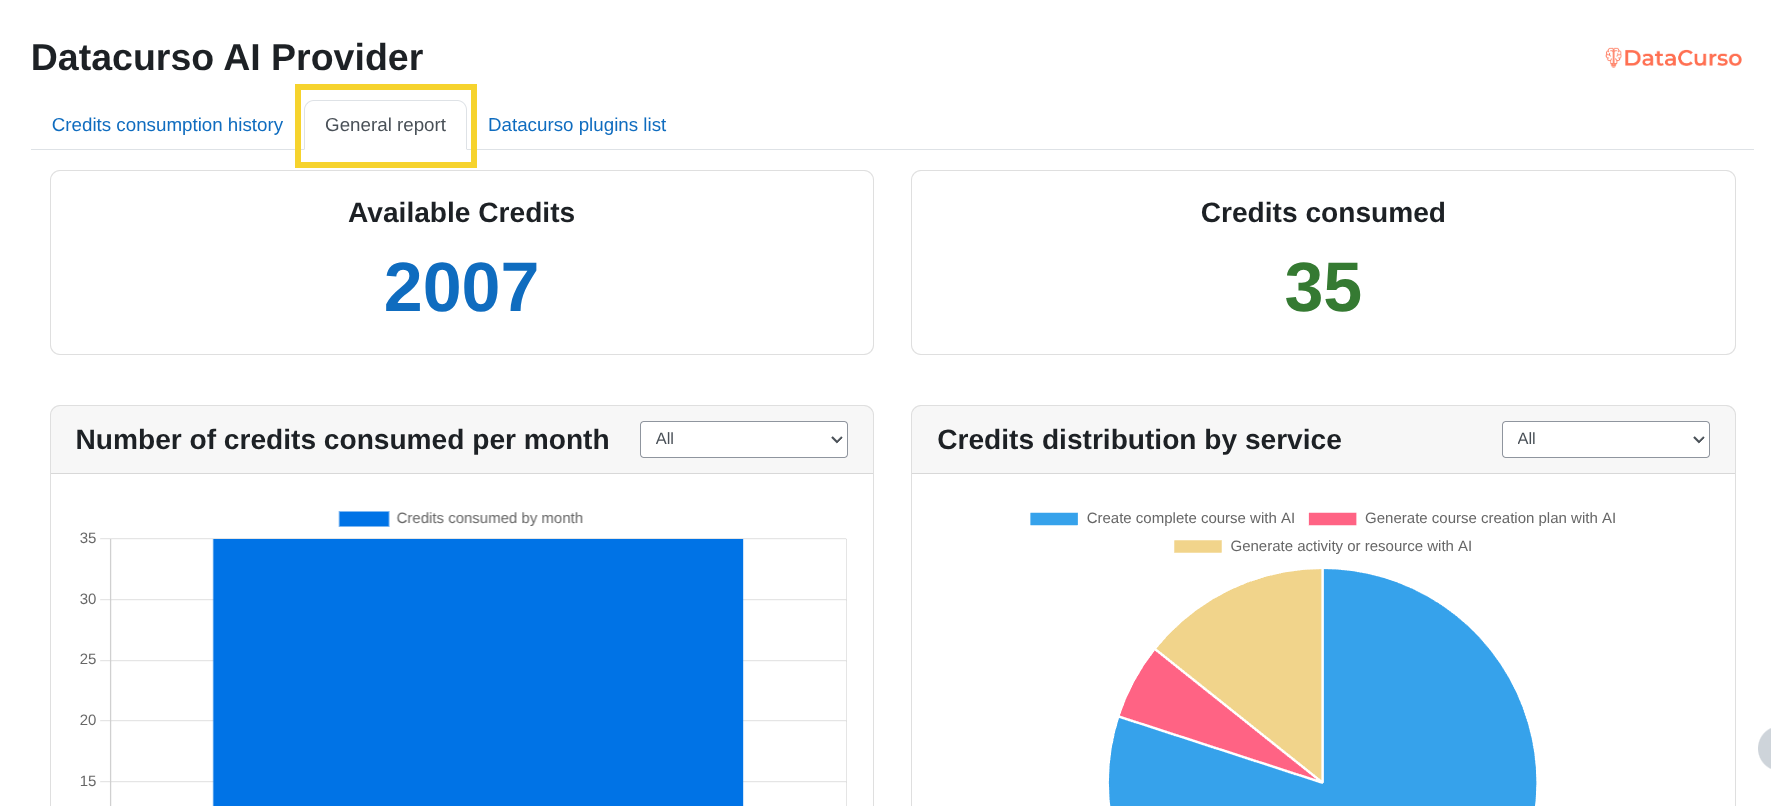This screenshot has height=806, width=1771.
Task: Switch to the Datacurso plugins list tab
Action: 576,125
